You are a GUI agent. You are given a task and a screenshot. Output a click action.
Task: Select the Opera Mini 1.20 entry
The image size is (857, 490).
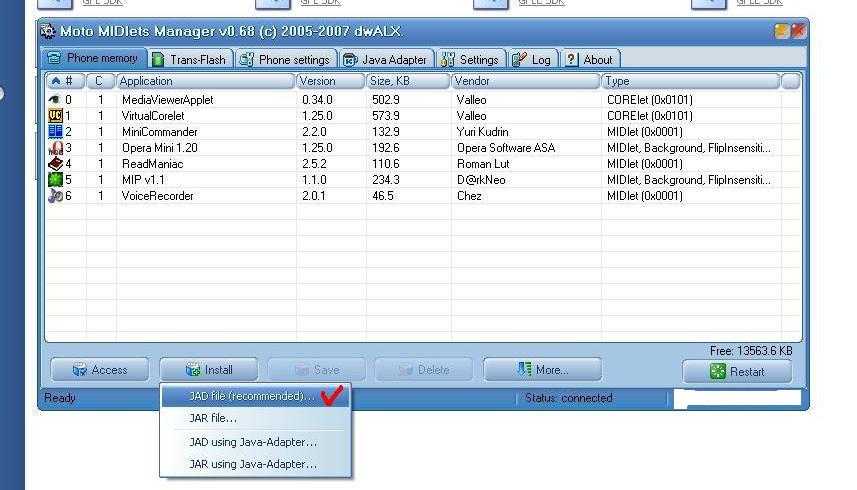(x=160, y=147)
